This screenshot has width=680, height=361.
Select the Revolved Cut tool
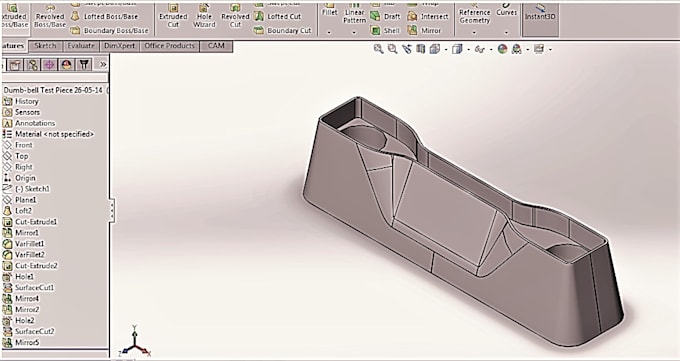tap(235, 16)
